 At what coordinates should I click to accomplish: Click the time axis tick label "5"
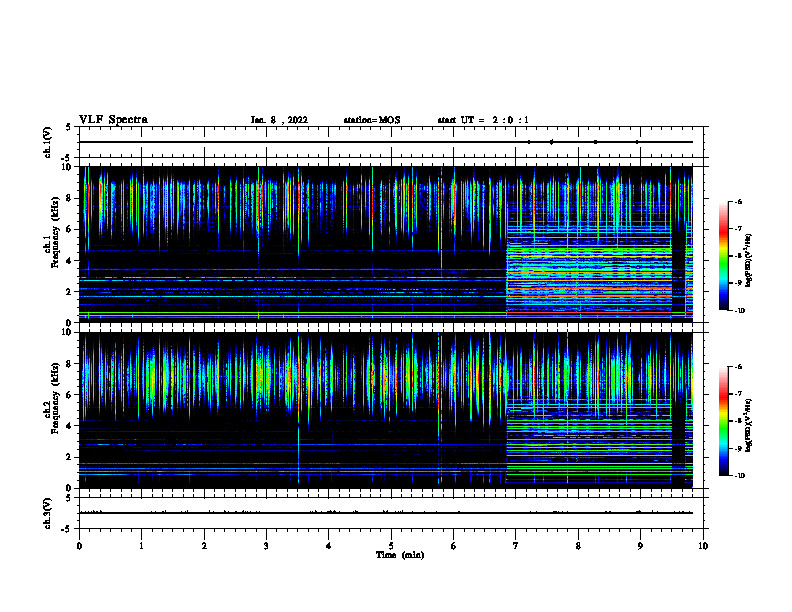click(391, 546)
